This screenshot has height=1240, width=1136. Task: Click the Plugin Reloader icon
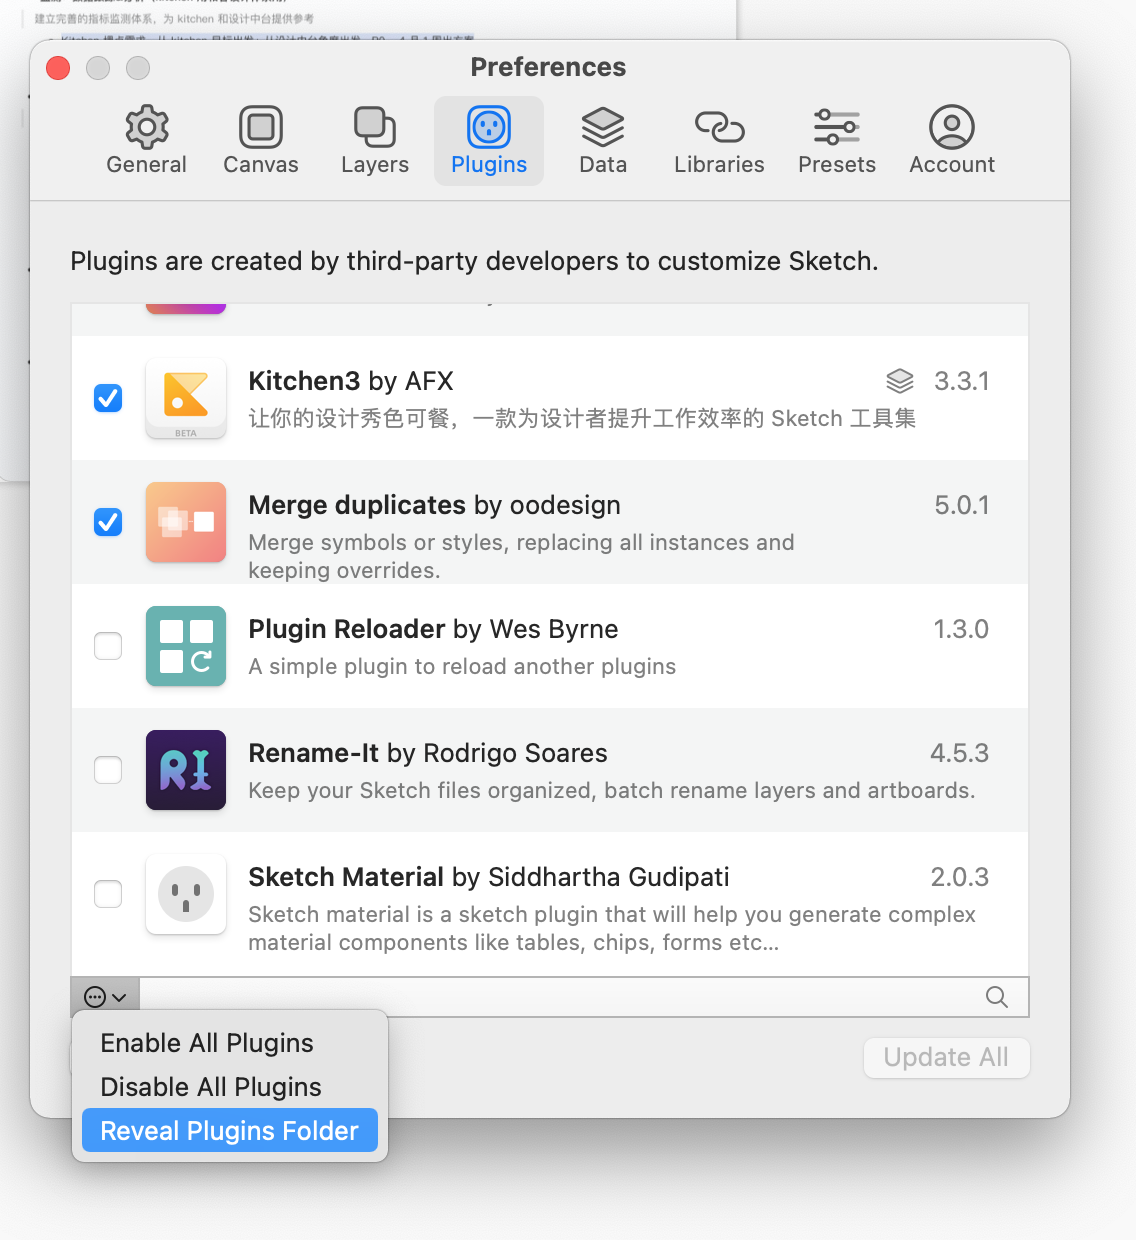[186, 646]
